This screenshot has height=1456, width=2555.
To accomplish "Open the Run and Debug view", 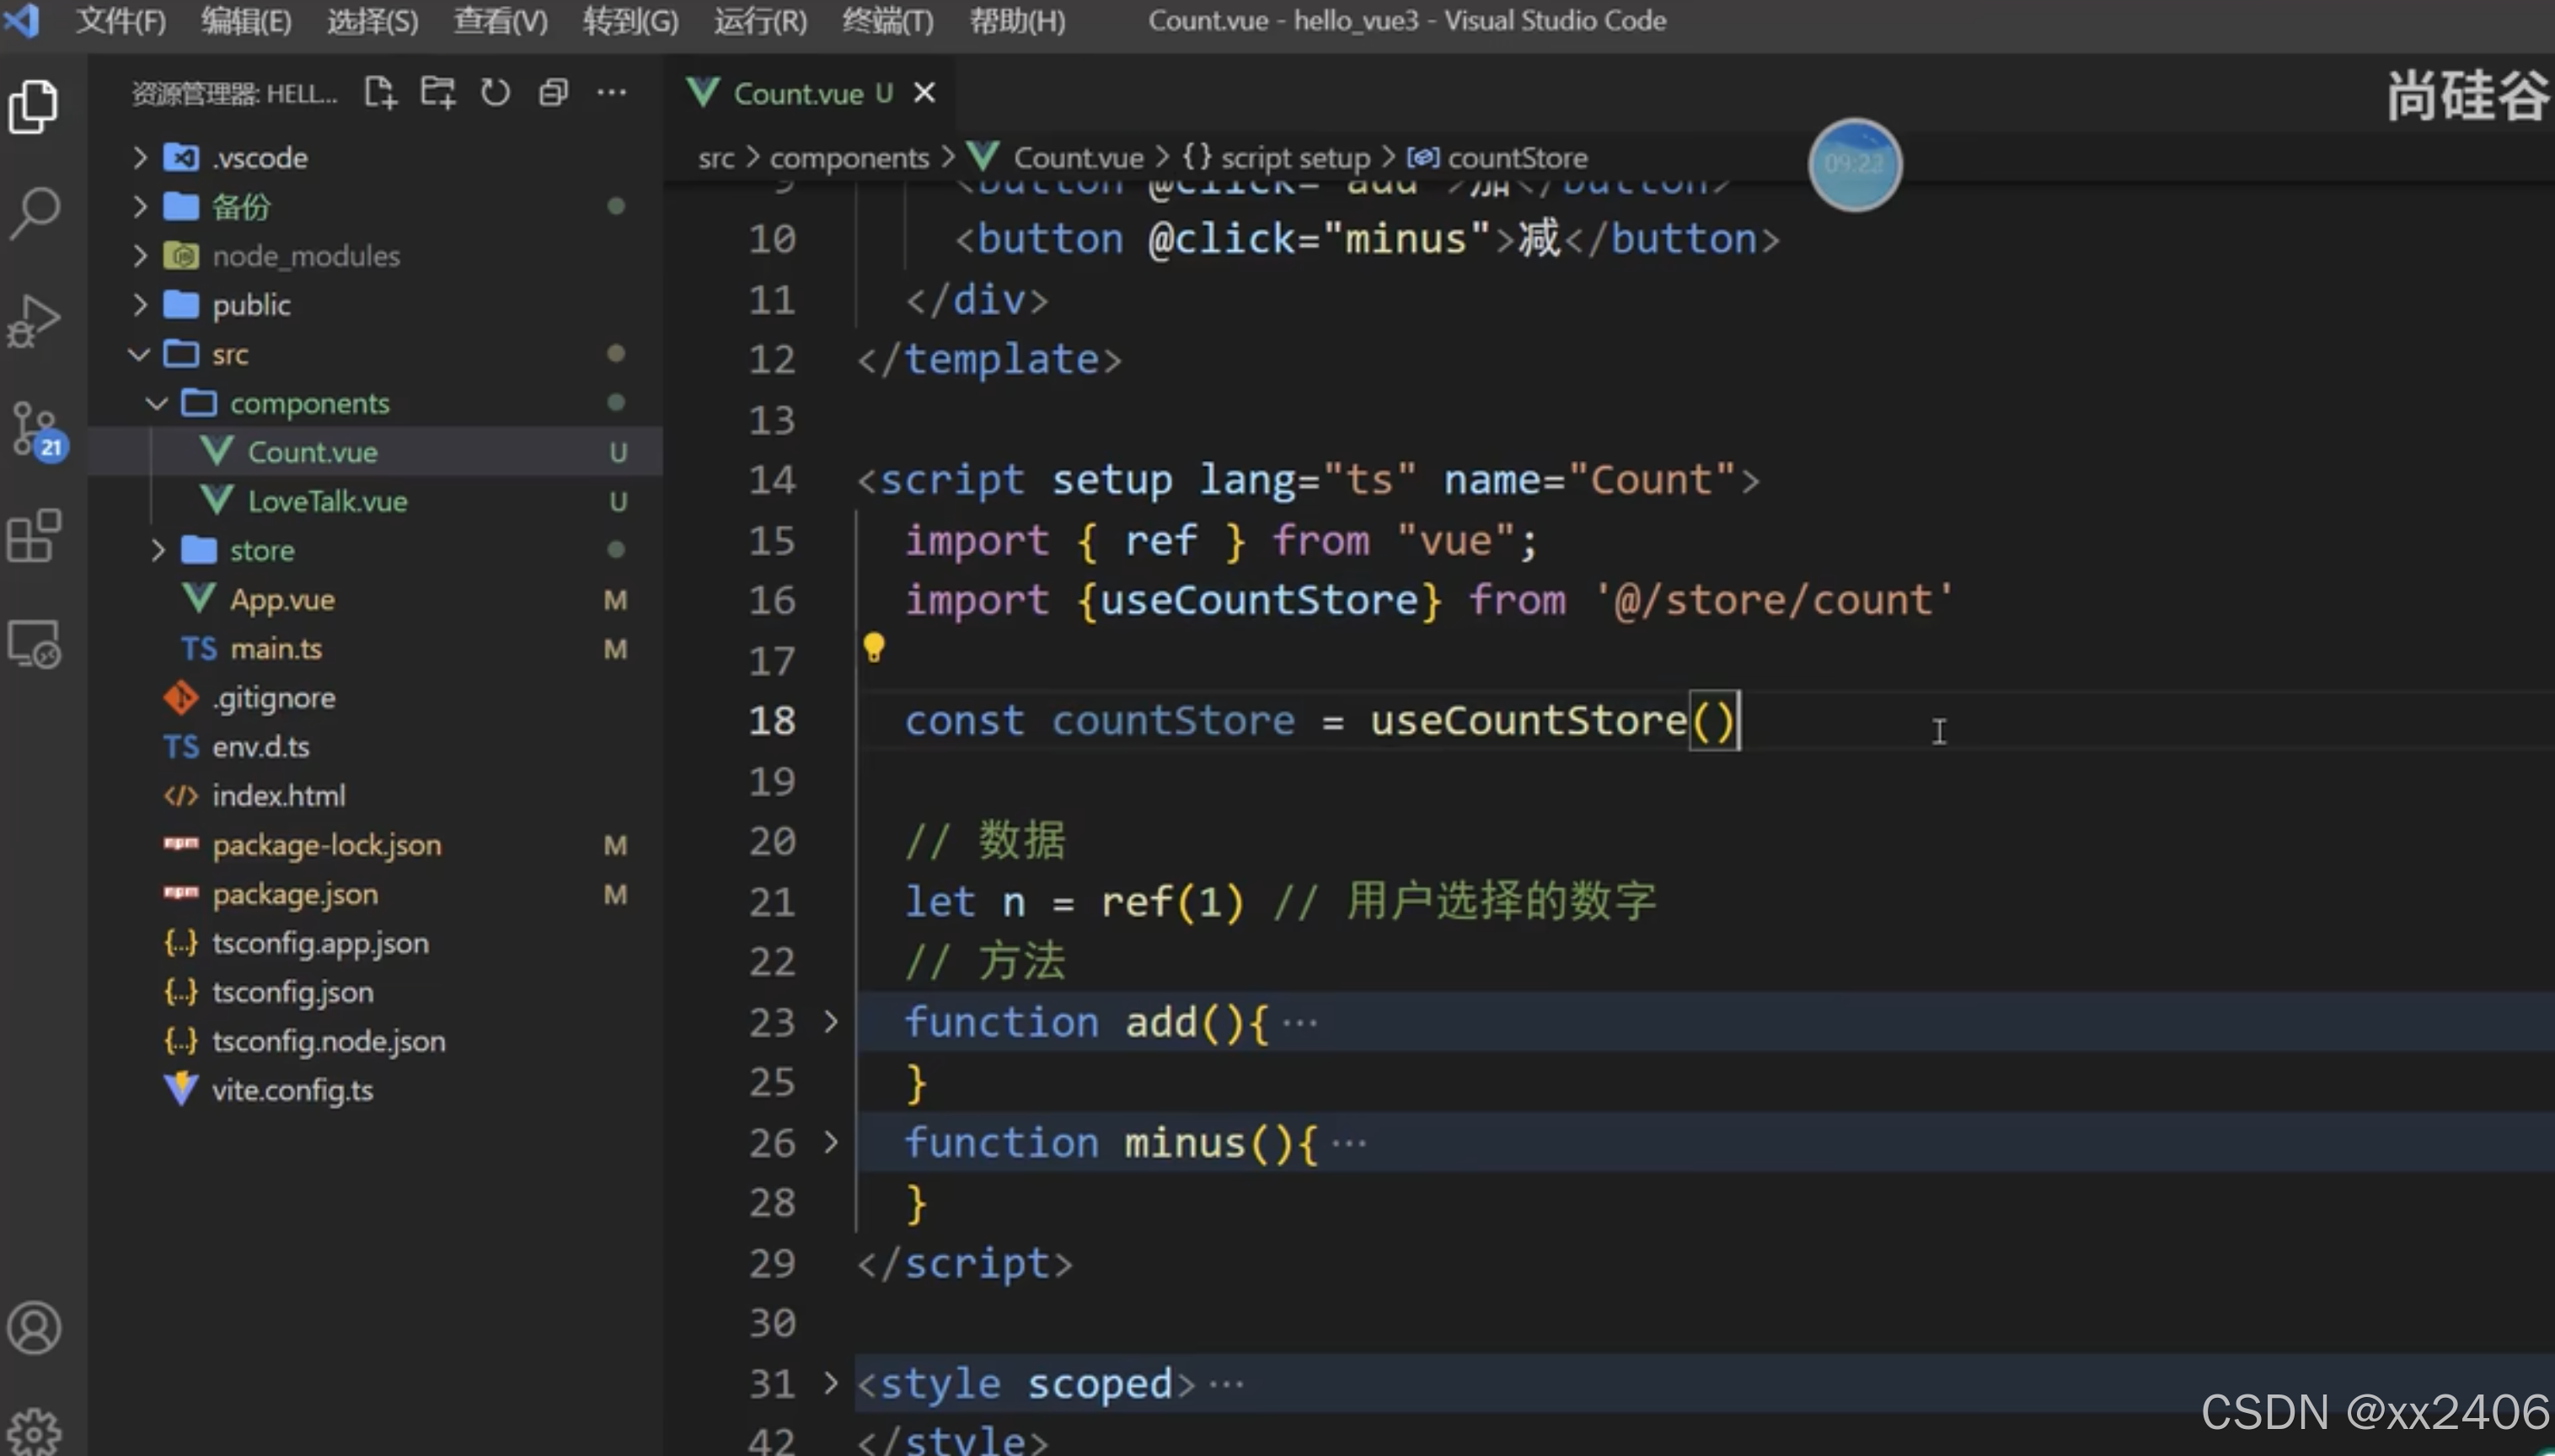I will click(36, 320).
